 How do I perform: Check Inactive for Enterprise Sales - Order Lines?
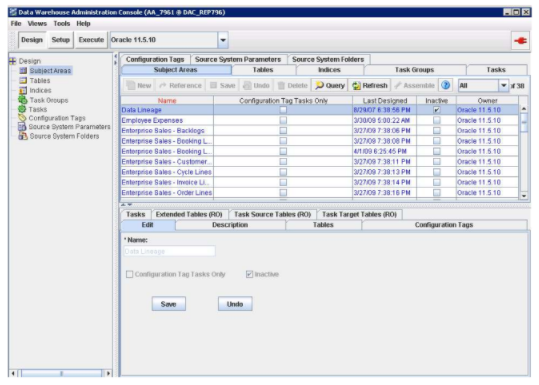pos(437,192)
